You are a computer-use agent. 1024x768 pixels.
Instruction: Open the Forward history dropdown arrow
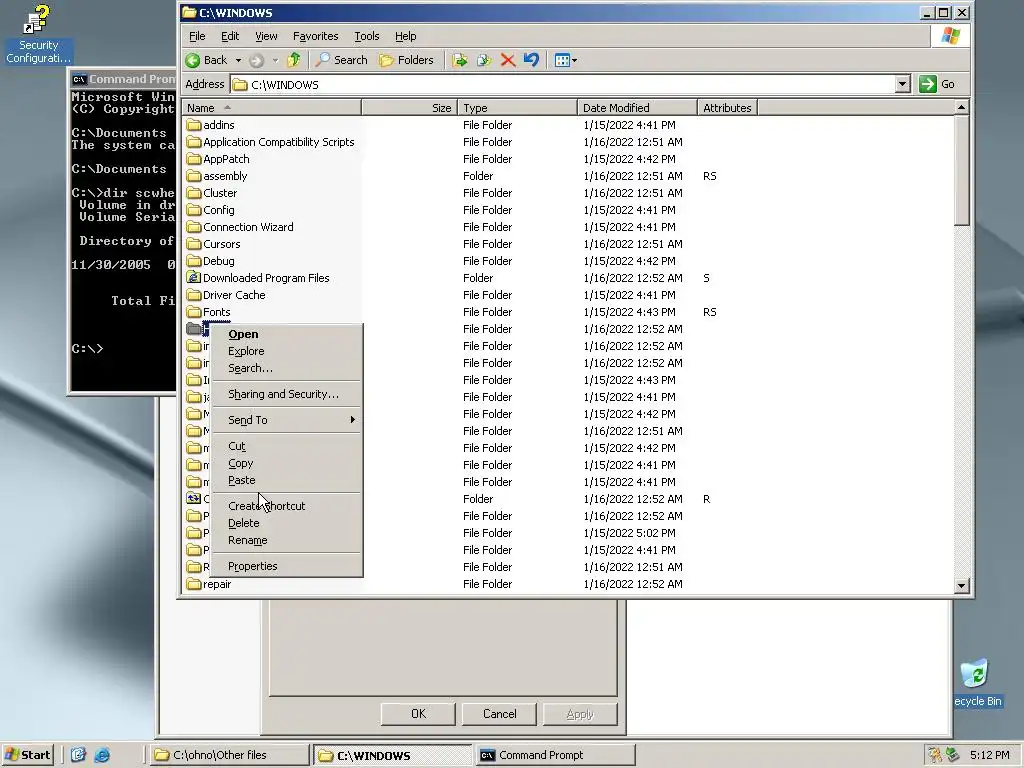point(275,60)
